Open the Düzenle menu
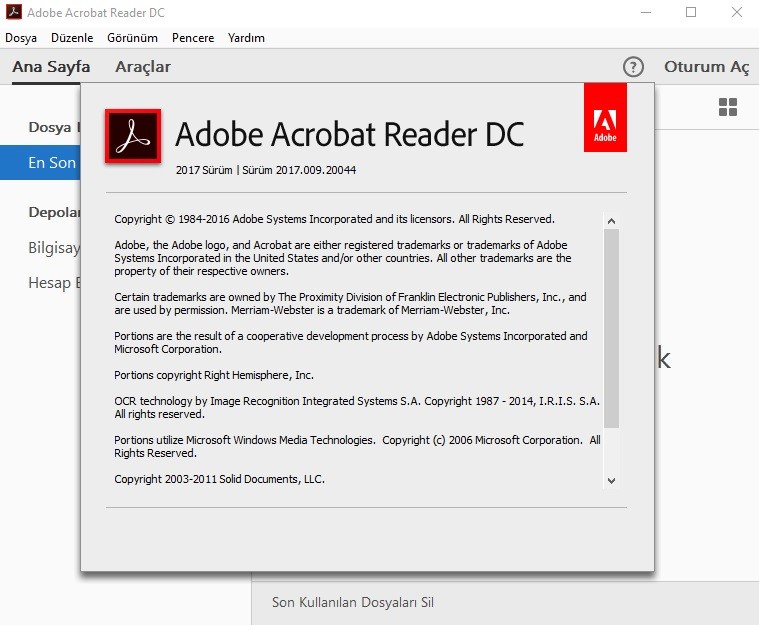759x625 pixels. coord(72,38)
